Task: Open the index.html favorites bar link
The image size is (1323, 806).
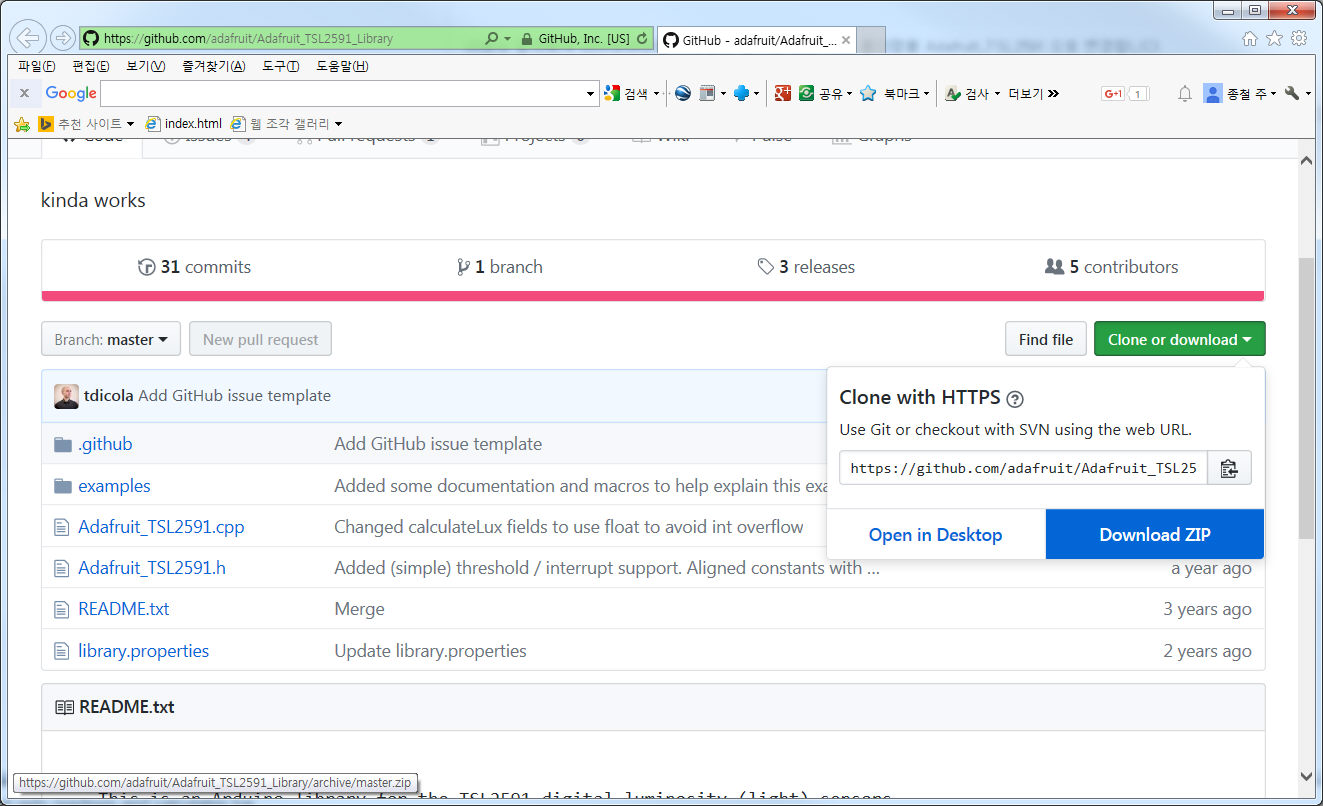Action: point(184,124)
